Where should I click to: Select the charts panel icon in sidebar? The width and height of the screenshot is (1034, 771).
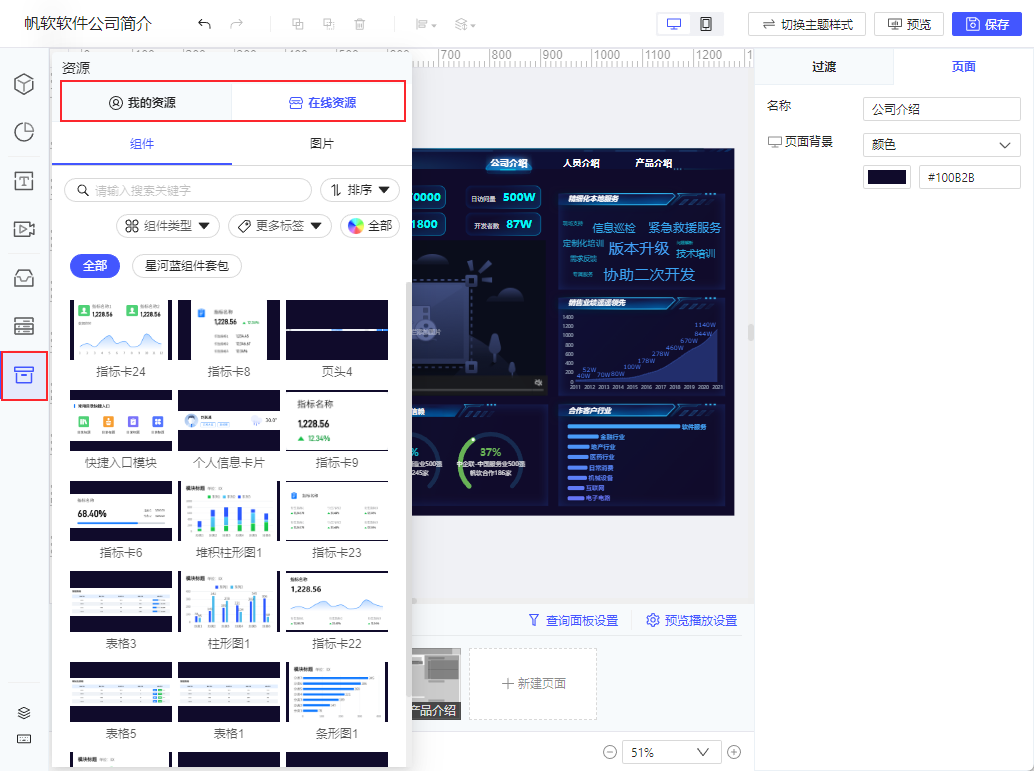point(24,132)
